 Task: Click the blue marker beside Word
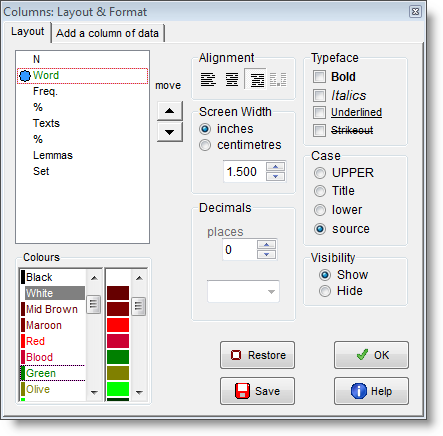coord(25,76)
